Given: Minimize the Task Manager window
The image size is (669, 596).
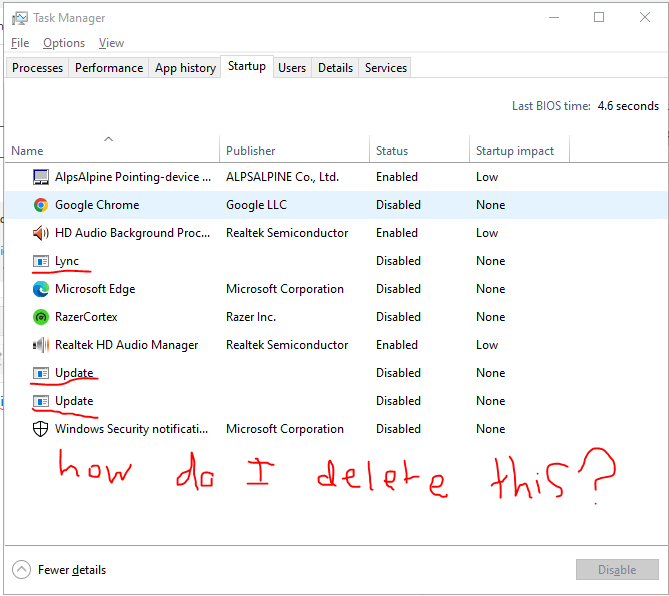Looking at the screenshot, I should click(554, 17).
